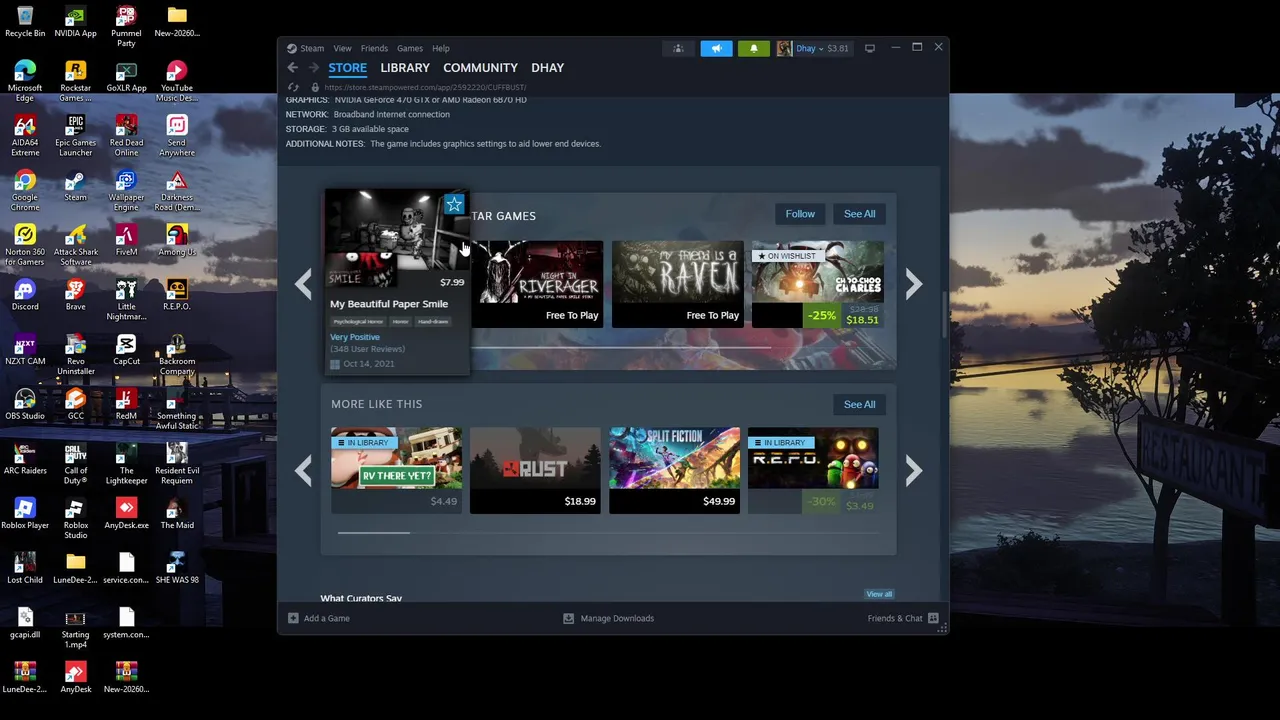Click the Add a Game plus icon
This screenshot has height=720, width=1280.
pyautogui.click(x=293, y=618)
